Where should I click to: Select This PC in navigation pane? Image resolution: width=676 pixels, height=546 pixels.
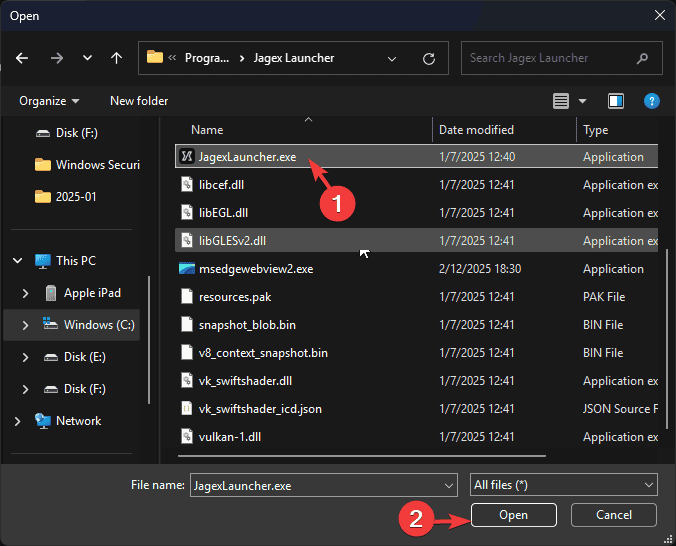[x=76, y=260]
